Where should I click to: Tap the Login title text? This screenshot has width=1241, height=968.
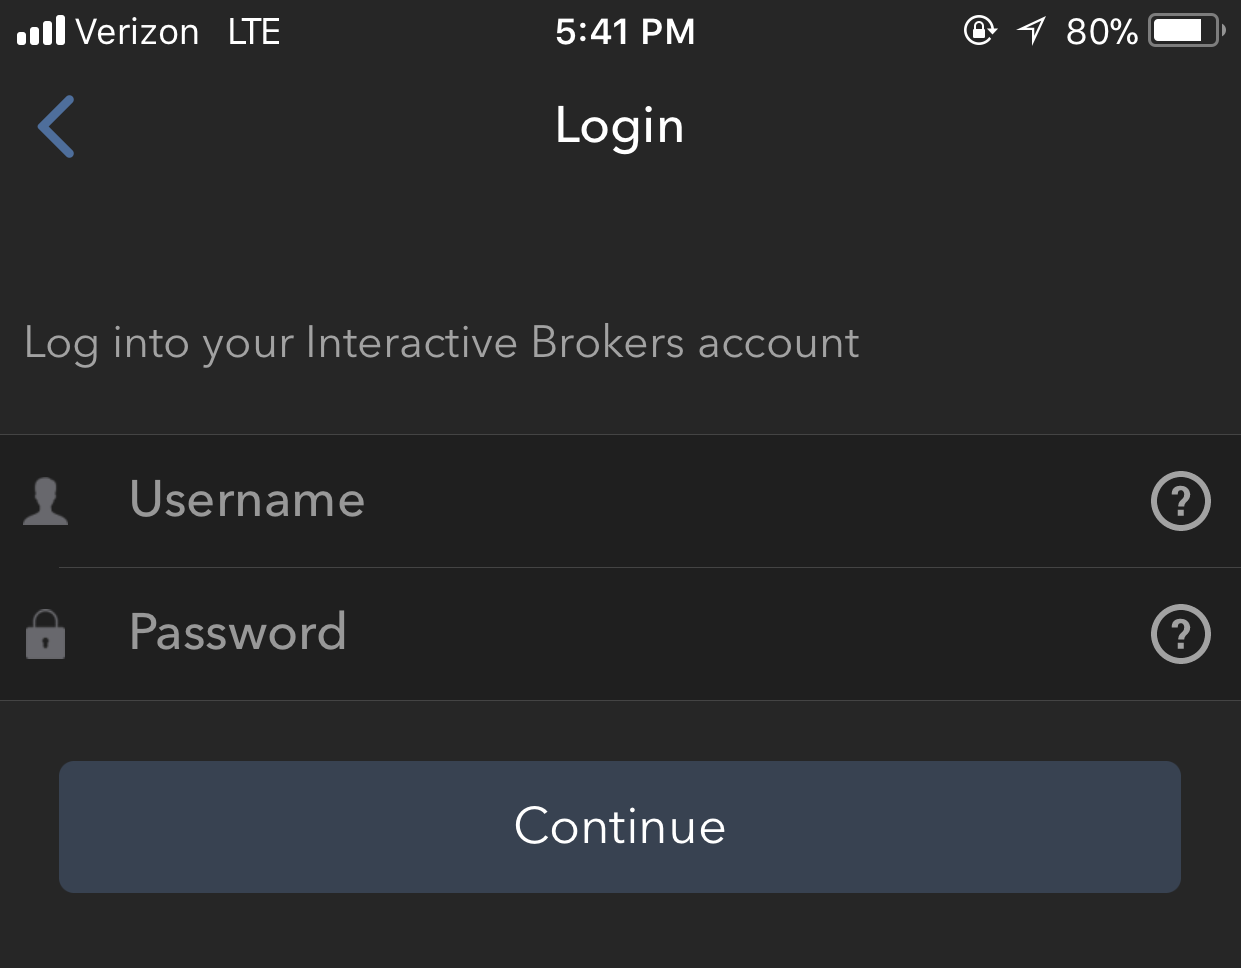[620, 127]
